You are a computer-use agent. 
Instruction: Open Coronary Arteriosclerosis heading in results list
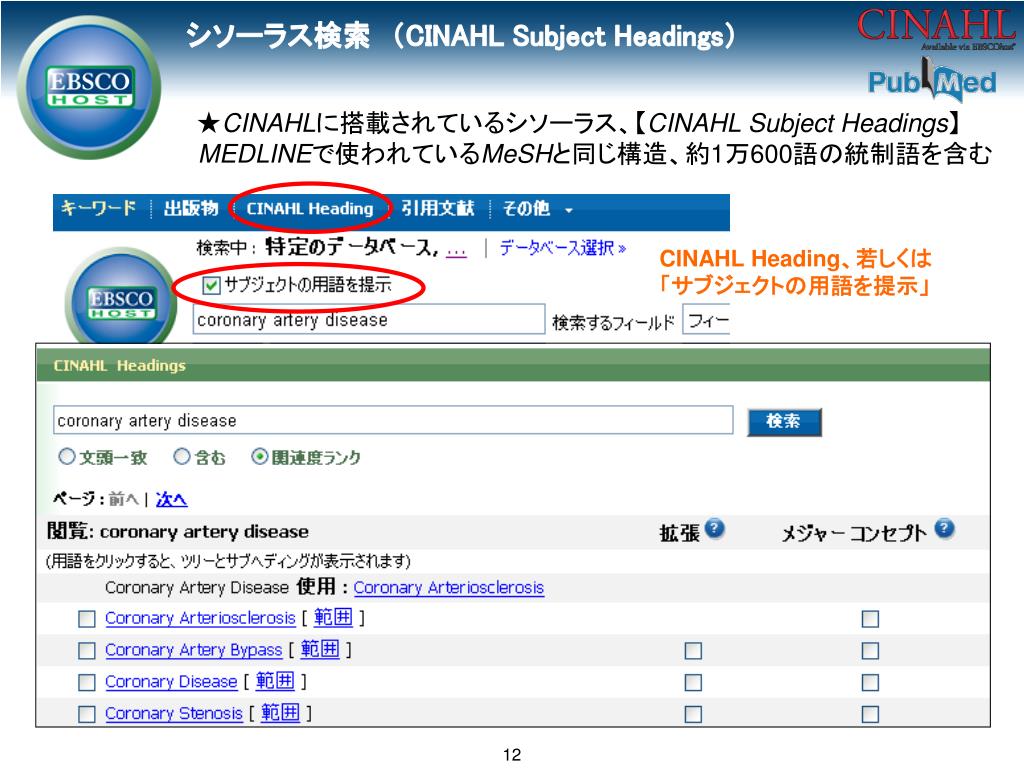[200, 618]
